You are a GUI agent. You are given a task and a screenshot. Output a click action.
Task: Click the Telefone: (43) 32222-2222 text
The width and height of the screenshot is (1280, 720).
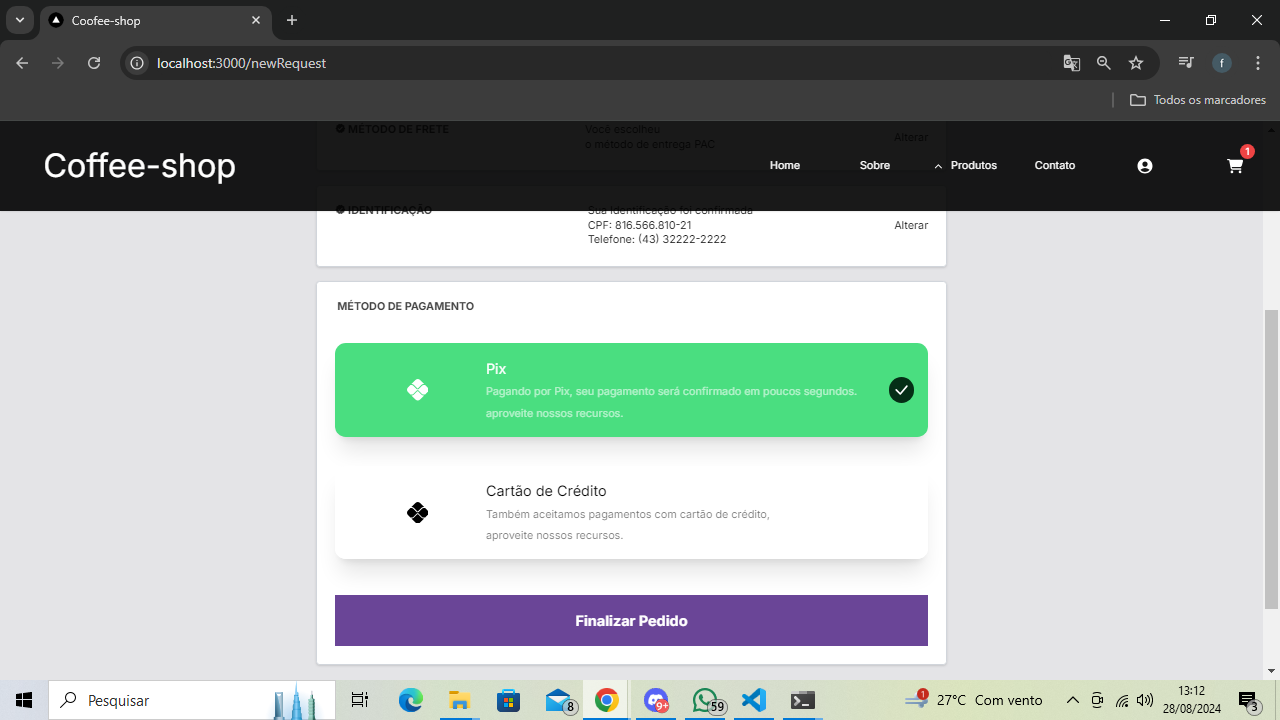(x=657, y=240)
